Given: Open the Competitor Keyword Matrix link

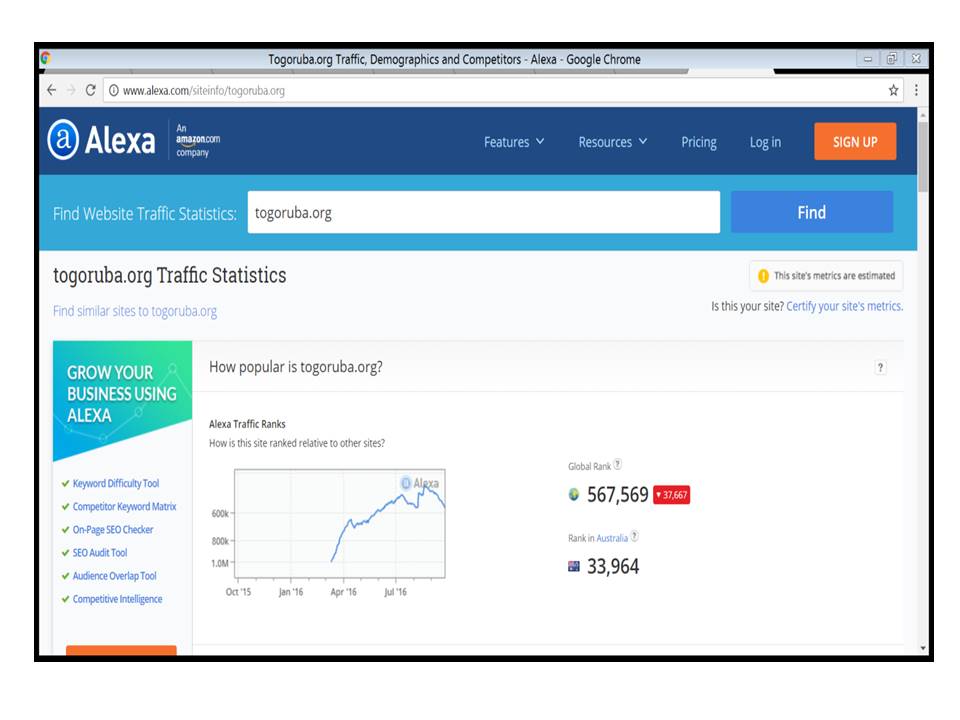Looking at the screenshot, I should pos(124,506).
